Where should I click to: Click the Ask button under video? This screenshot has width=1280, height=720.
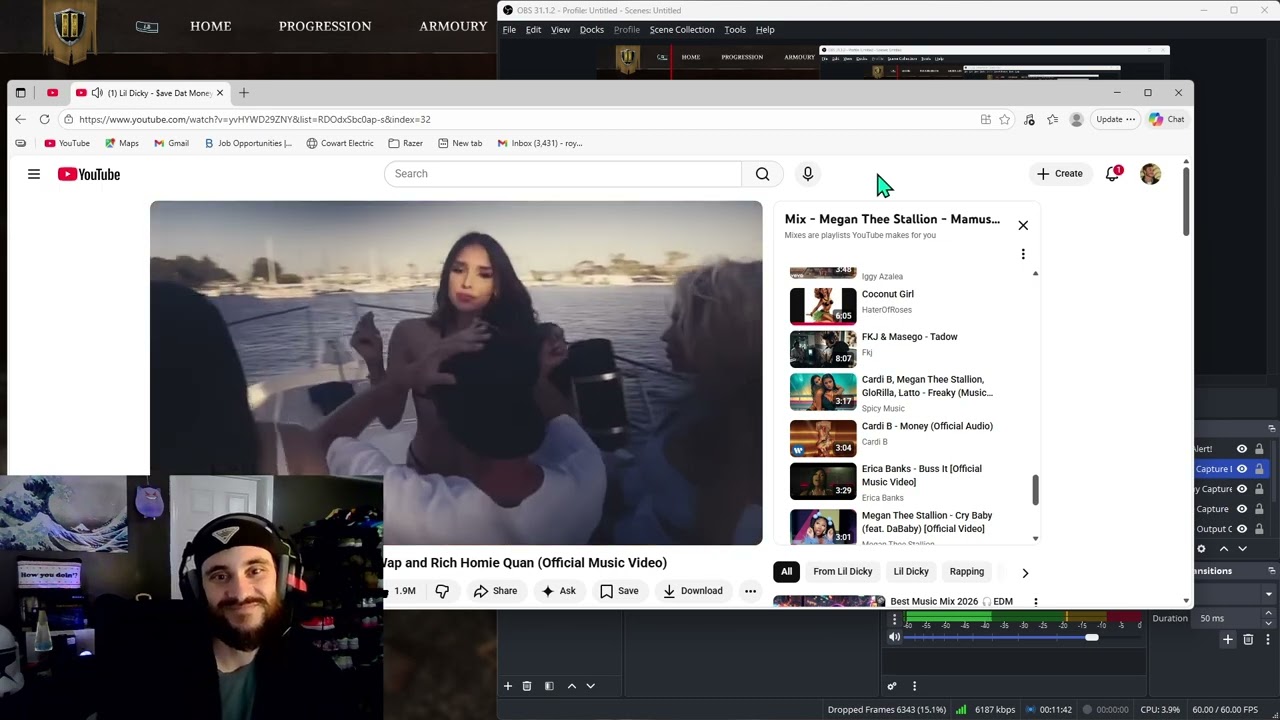click(558, 591)
